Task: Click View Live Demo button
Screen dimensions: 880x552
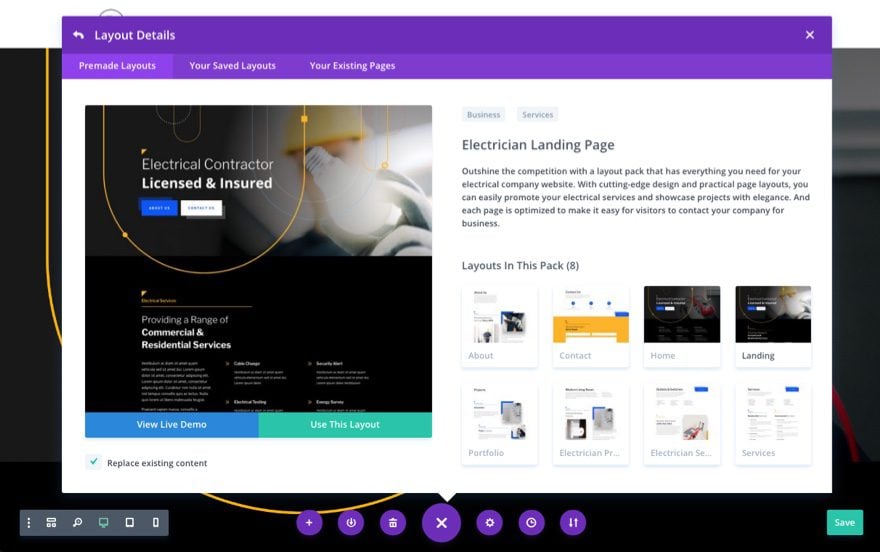Action: click(x=172, y=425)
